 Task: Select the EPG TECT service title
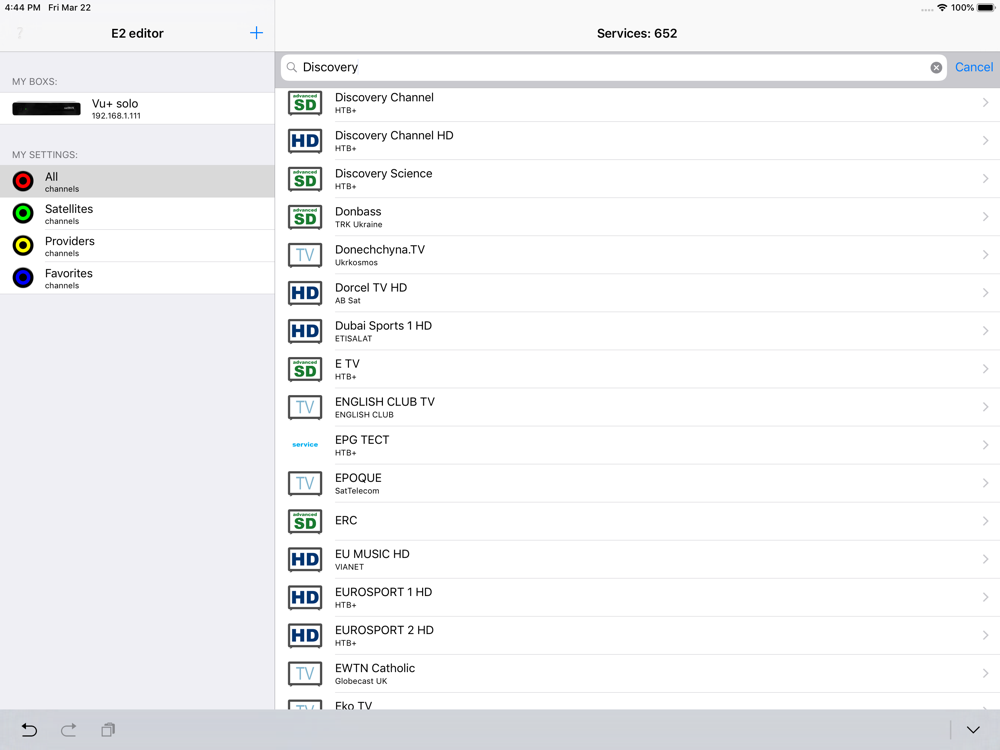tap(362, 440)
